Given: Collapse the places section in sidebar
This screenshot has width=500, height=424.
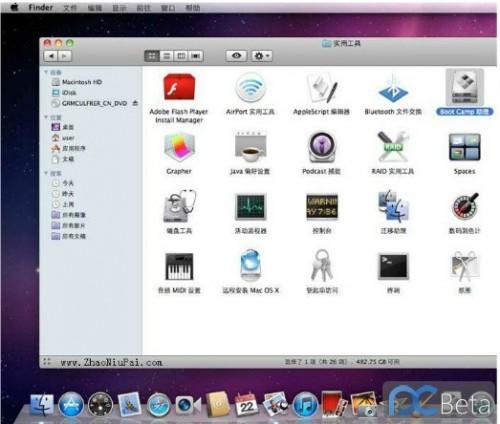Looking at the screenshot, I should click(x=46, y=117).
